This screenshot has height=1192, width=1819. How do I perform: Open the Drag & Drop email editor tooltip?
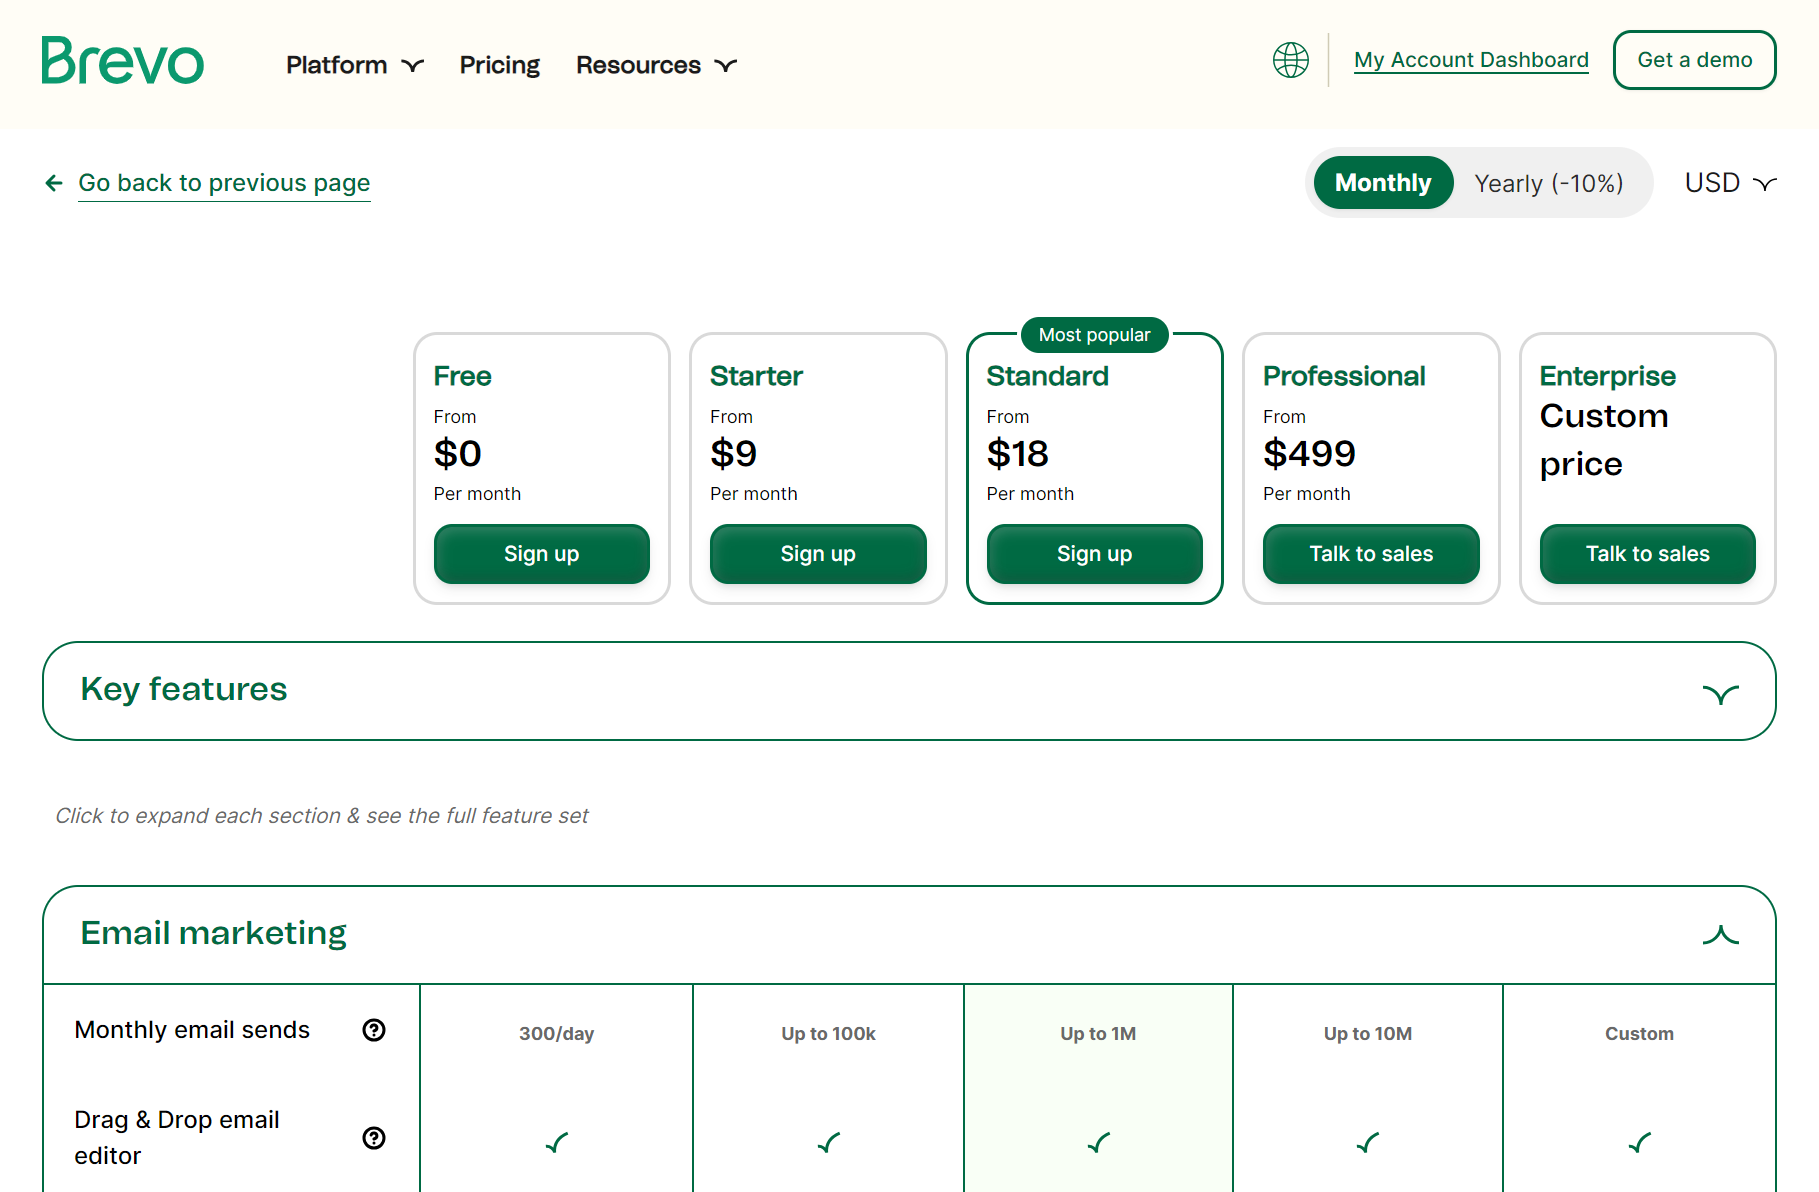point(373,1138)
